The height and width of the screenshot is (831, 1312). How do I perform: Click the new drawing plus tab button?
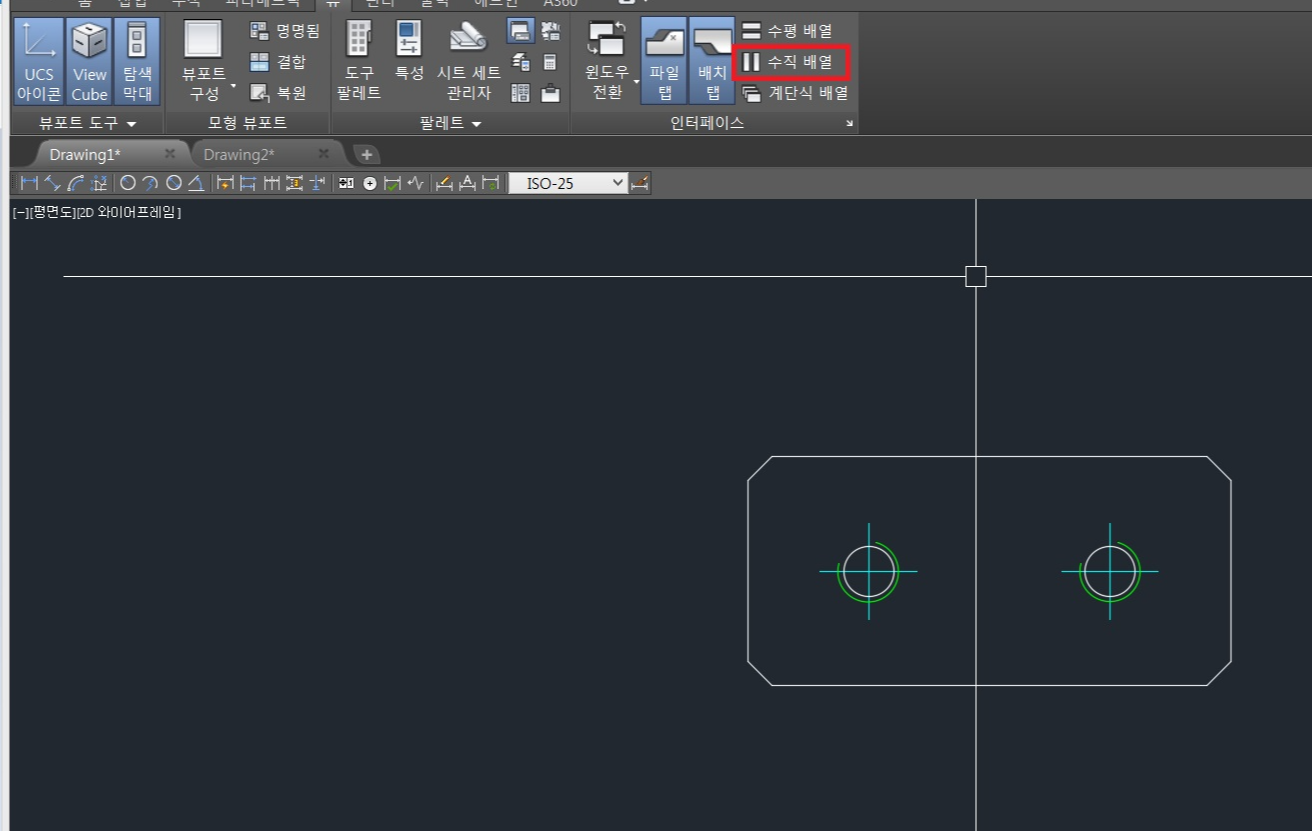[367, 154]
